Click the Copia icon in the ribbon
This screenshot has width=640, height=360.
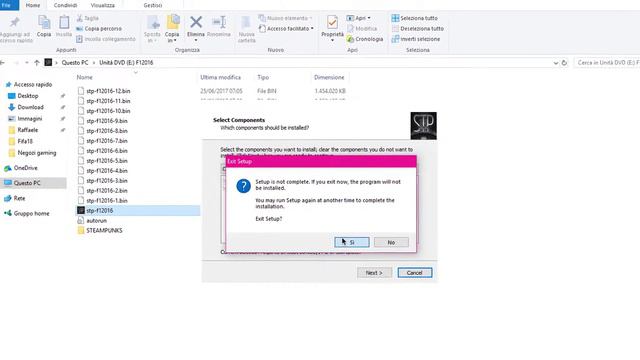[44, 23]
